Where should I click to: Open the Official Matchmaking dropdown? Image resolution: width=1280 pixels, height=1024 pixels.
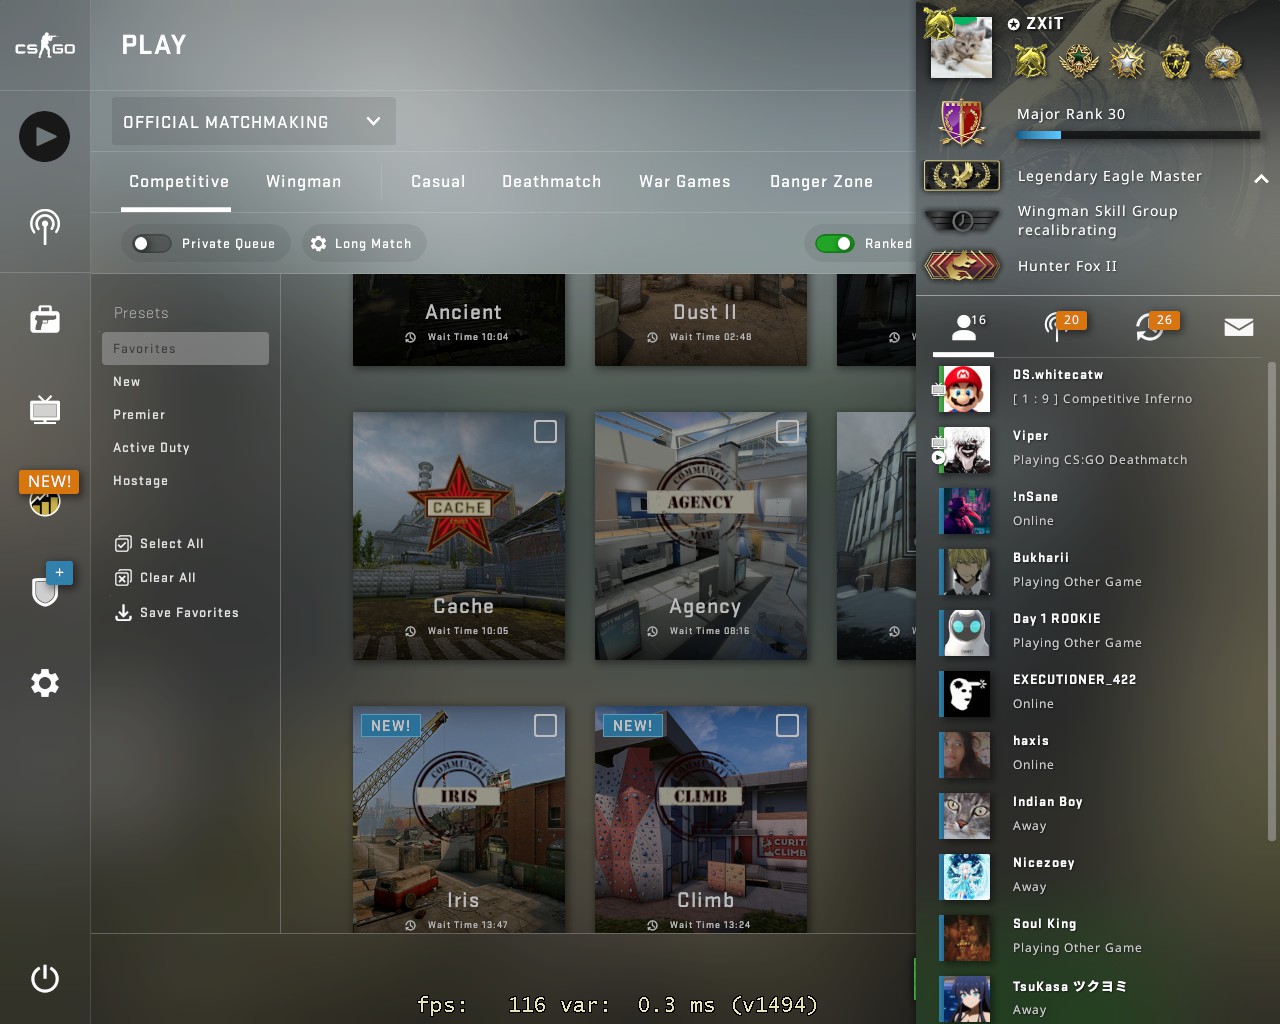(254, 121)
